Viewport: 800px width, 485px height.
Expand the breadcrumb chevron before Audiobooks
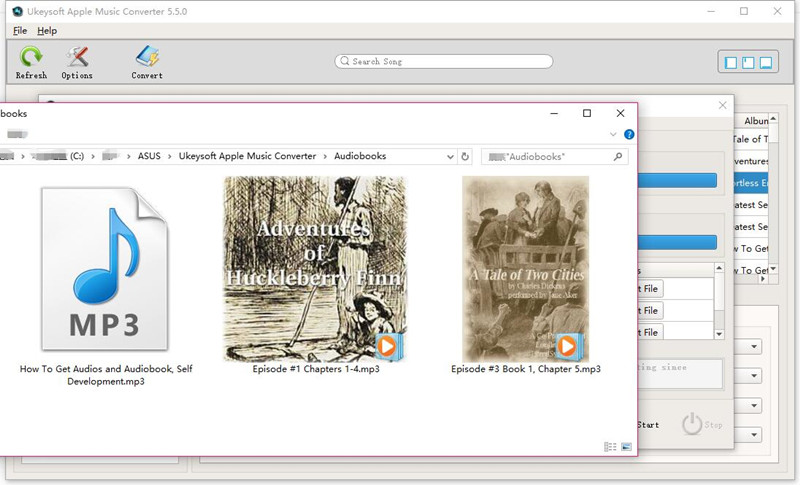pos(325,156)
